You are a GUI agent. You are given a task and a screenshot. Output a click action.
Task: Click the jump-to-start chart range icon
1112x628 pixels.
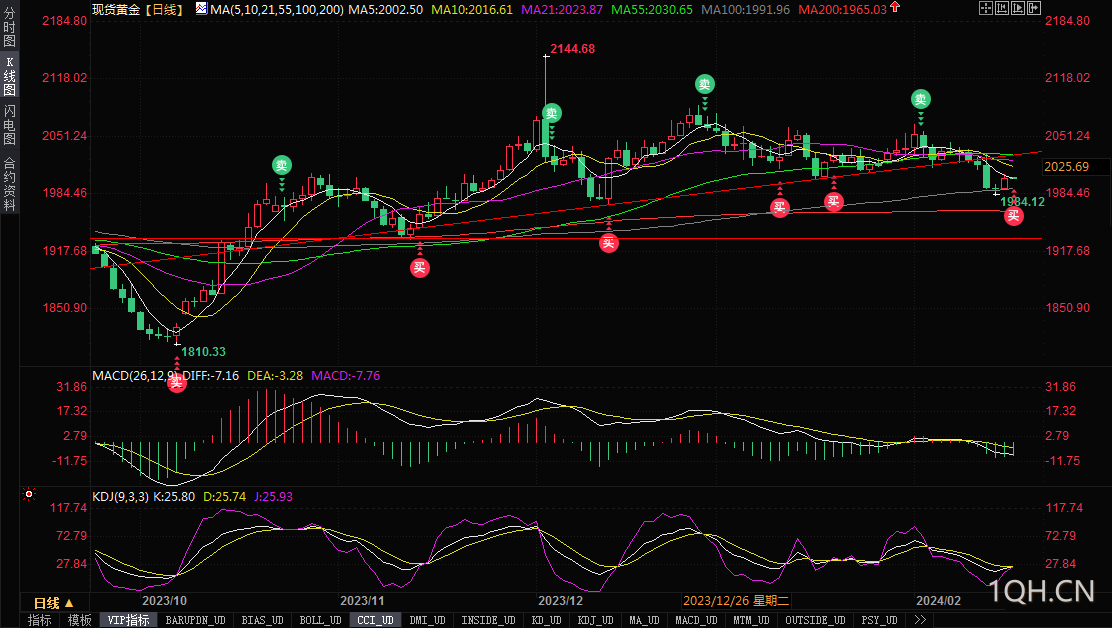click(1002, 9)
